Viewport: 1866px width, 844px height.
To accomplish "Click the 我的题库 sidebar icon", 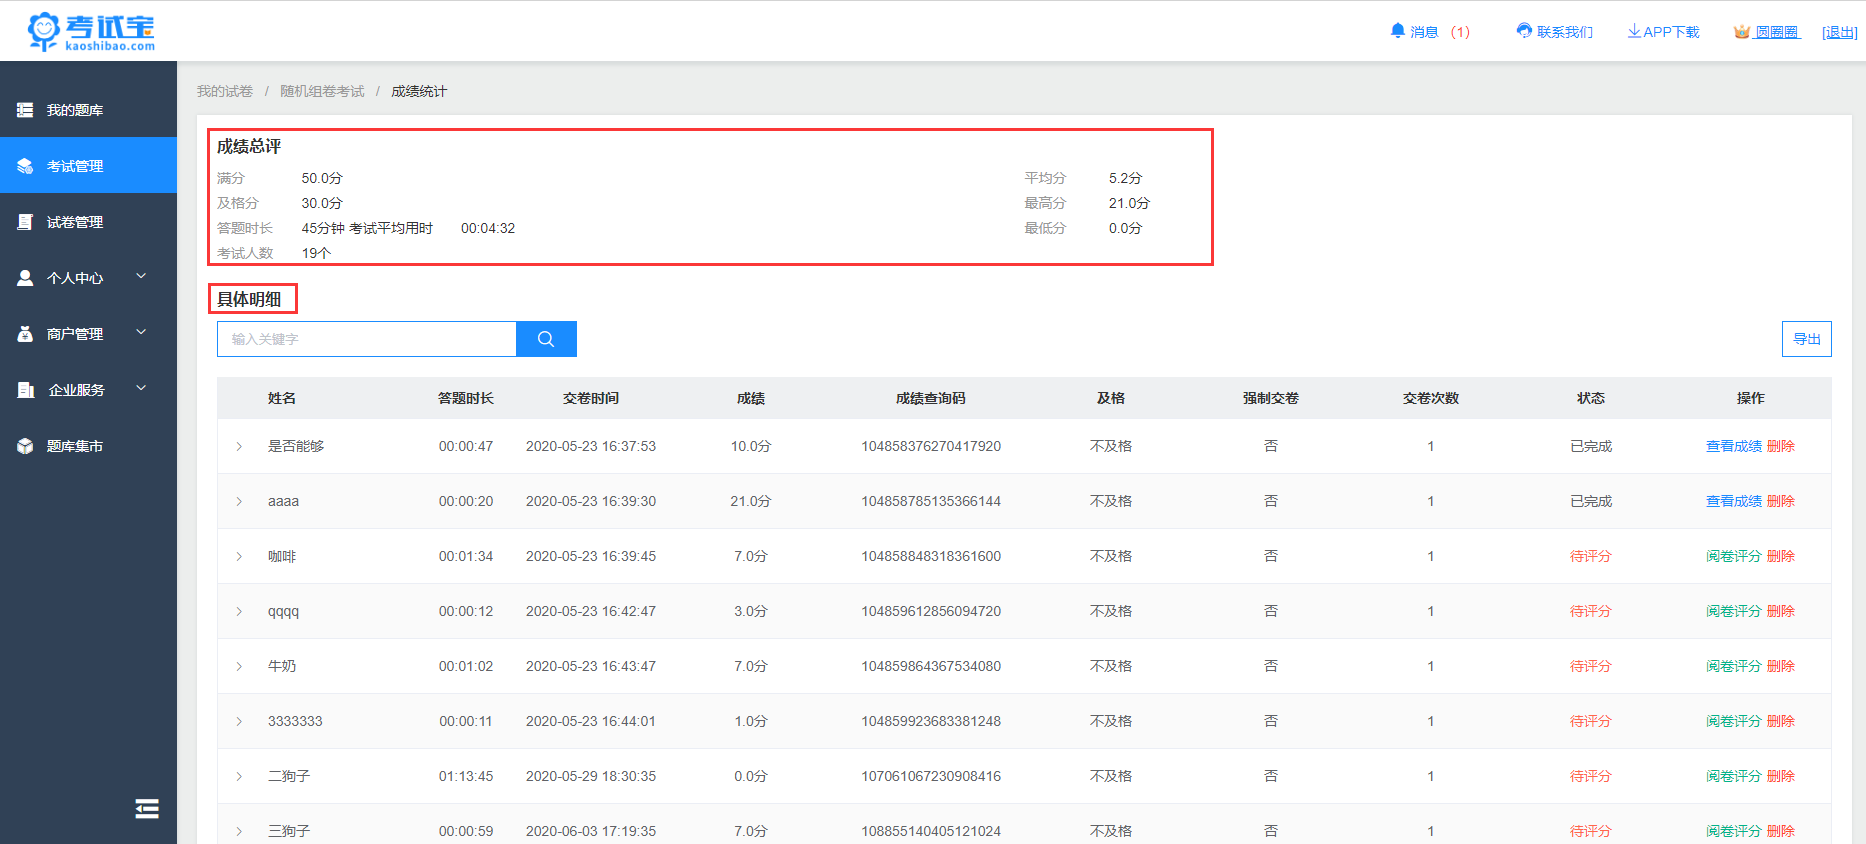I will click(25, 110).
